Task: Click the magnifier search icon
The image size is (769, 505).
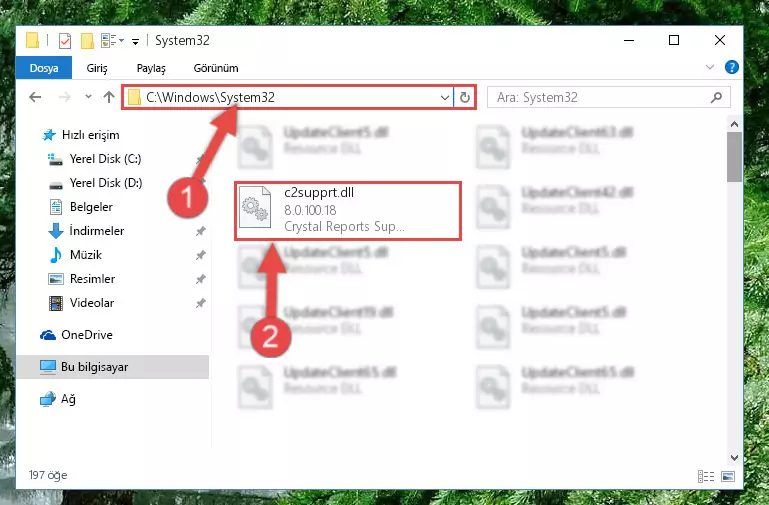Action: pyautogui.click(x=716, y=98)
